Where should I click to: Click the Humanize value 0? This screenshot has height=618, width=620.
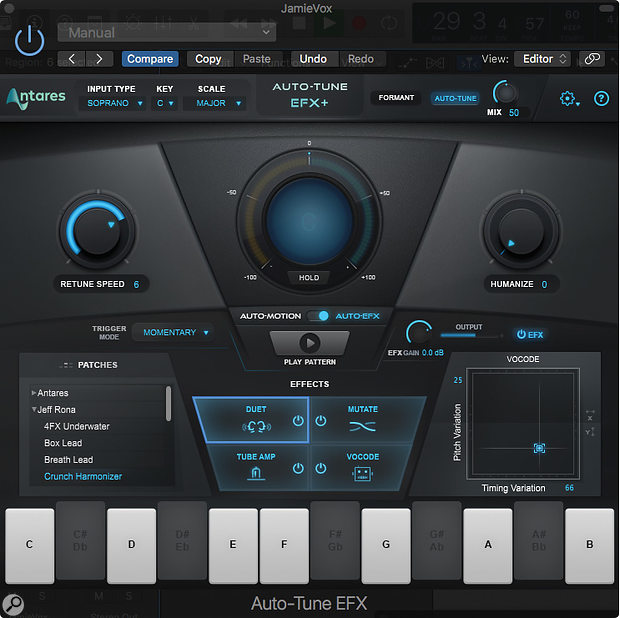click(x=544, y=284)
